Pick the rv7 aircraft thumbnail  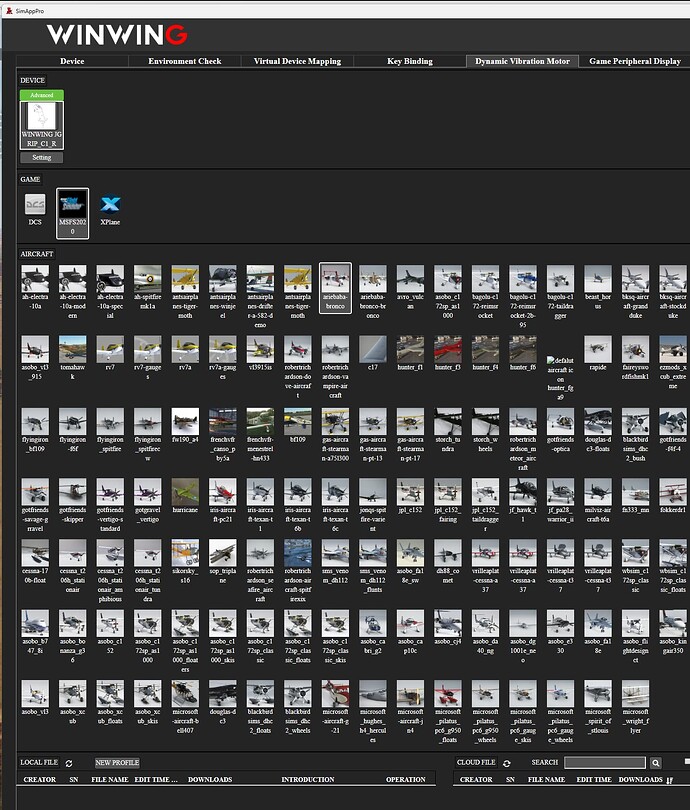pos(110,349)
